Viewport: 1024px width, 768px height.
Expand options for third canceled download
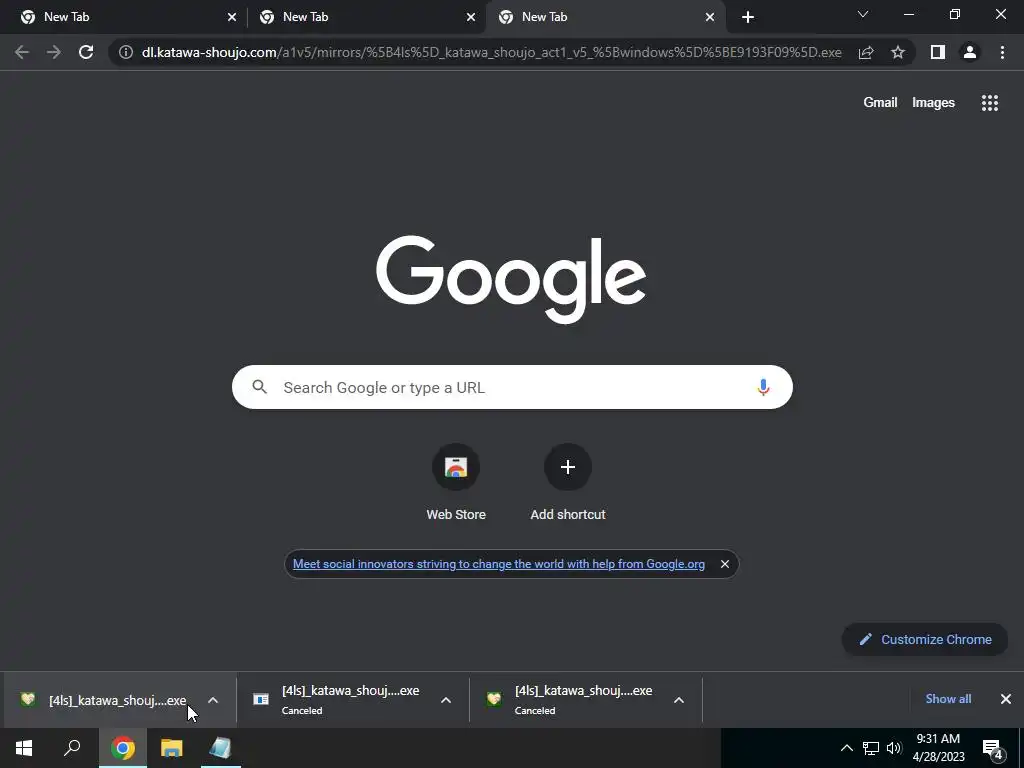click(679, 700)
